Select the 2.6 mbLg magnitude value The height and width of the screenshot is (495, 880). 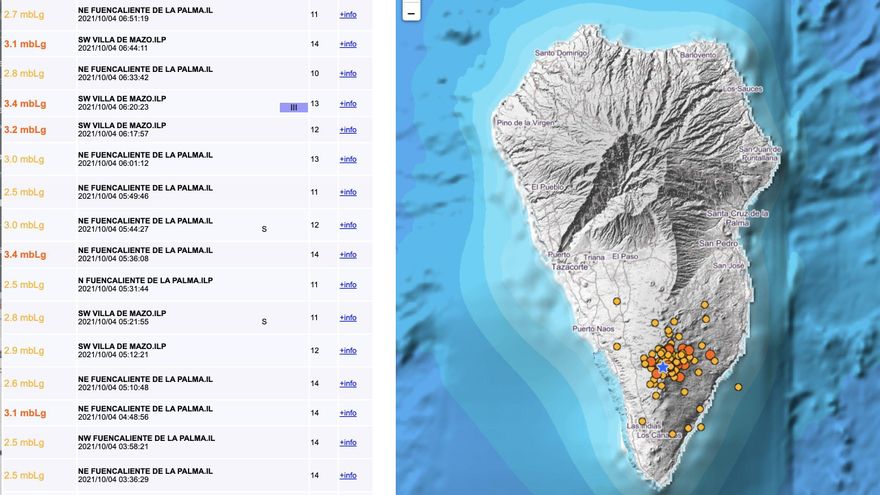24,383
